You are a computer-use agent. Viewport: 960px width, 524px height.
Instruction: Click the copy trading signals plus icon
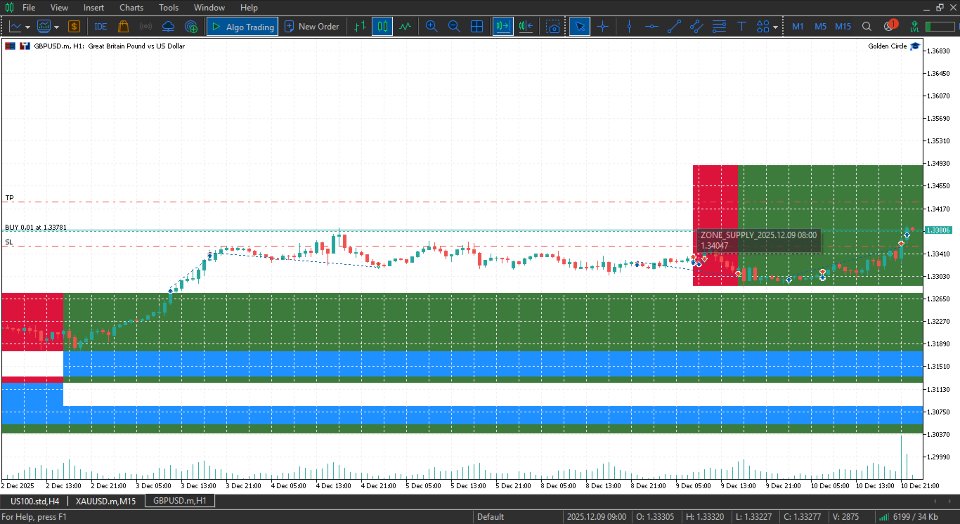tap(191, 26)
